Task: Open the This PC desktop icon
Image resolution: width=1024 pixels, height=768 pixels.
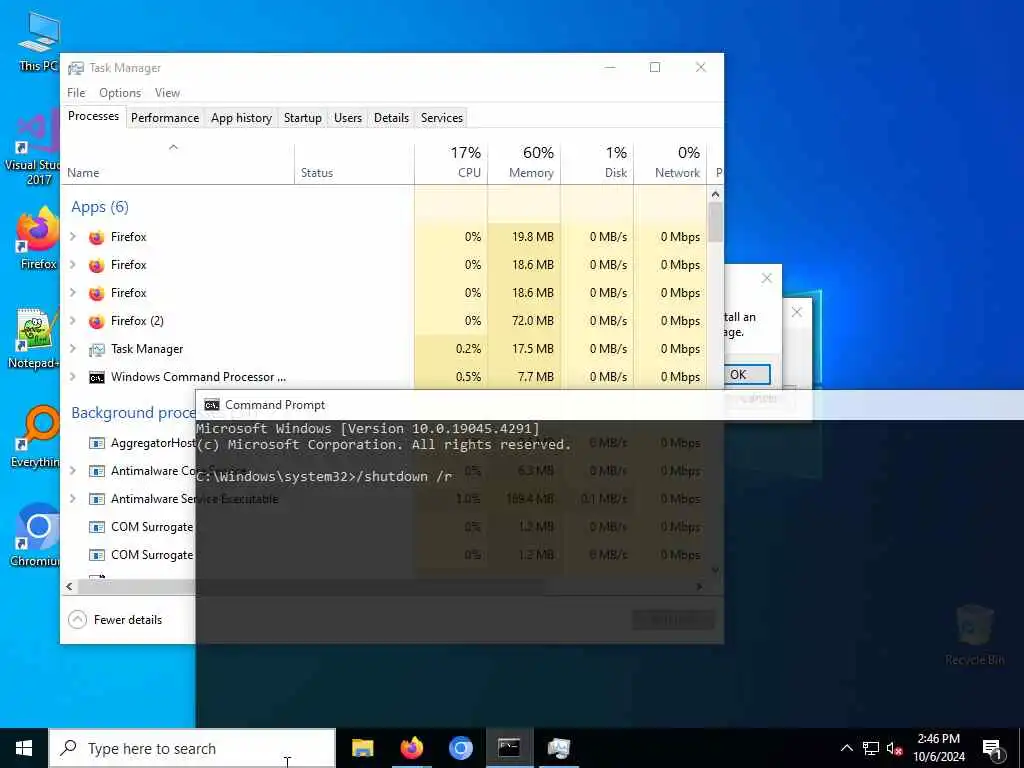Action: click(38, 41)
